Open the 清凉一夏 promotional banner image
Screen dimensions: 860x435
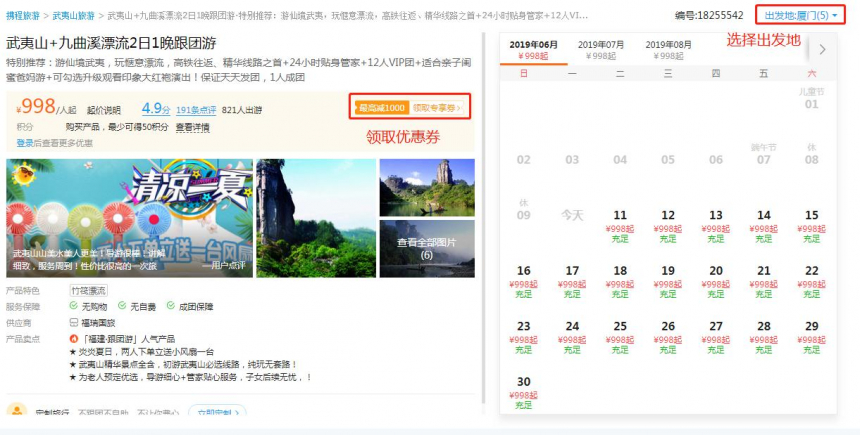click(129, 218)
